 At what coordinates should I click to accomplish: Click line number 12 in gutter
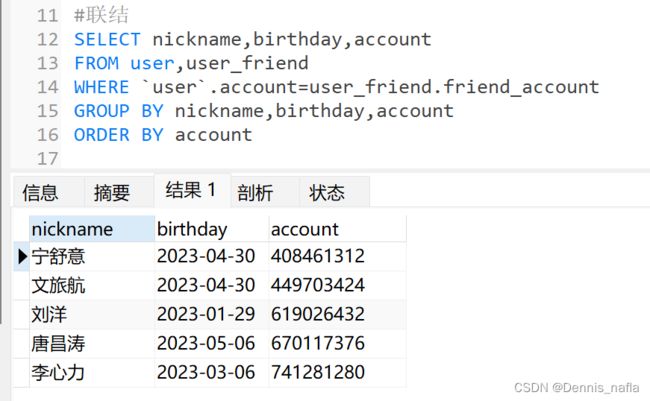(x=48, y=40)
